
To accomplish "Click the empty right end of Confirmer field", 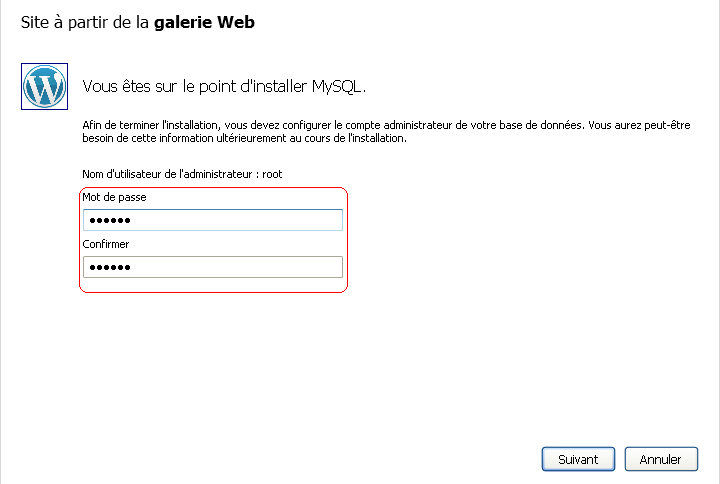I will pyautogui.click(x=320, y=267).
